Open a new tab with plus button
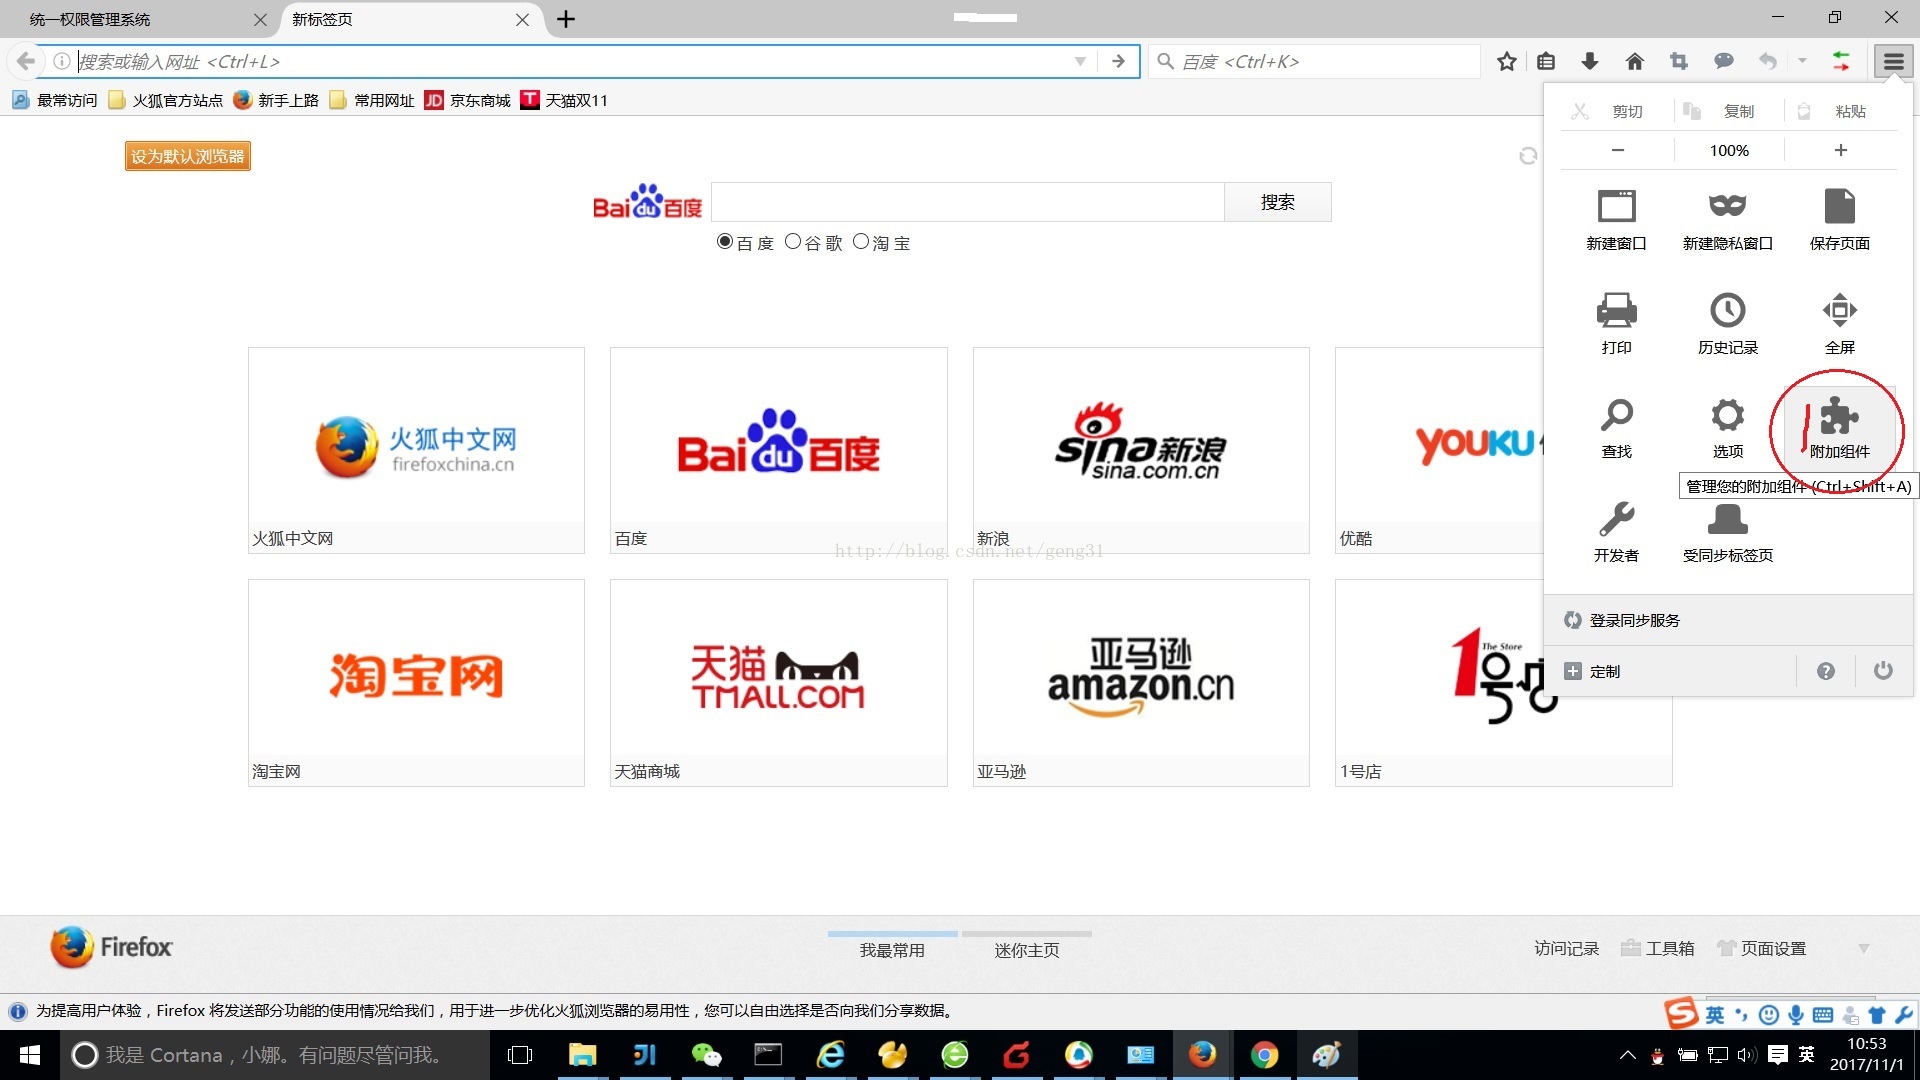This screenshot has height=1080, width=1920. [566, 19]
